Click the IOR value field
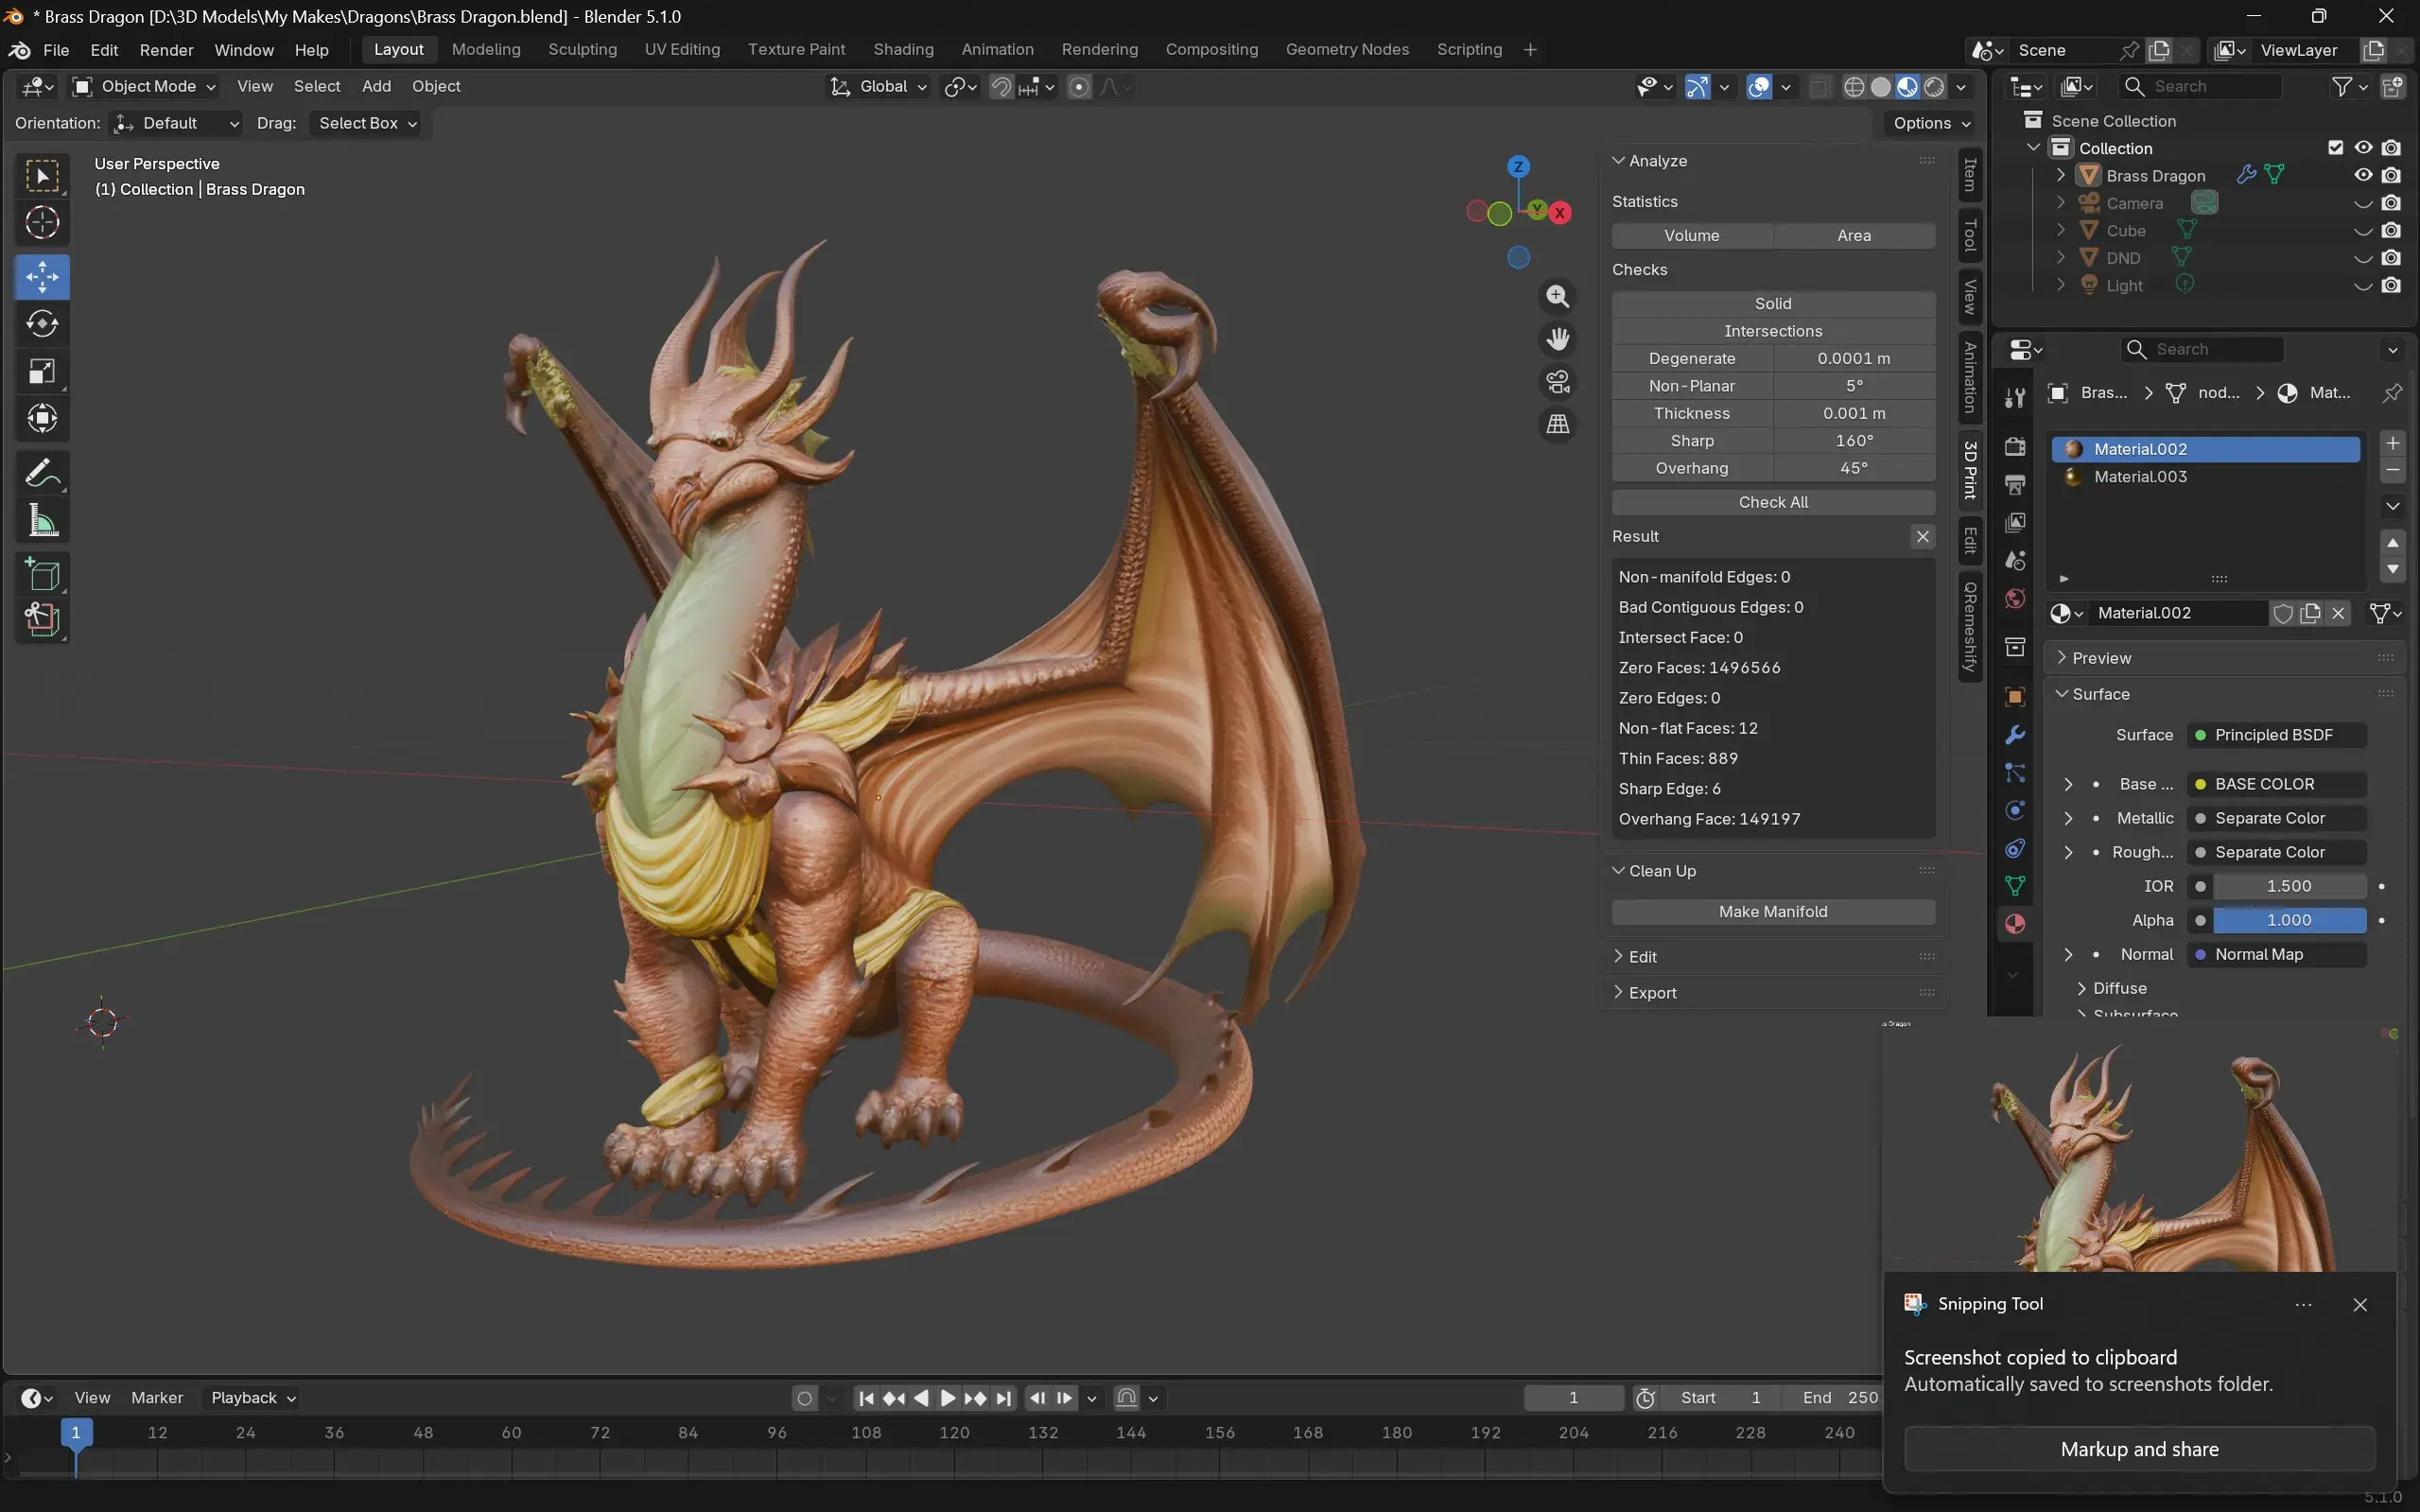 [2289, 886]
